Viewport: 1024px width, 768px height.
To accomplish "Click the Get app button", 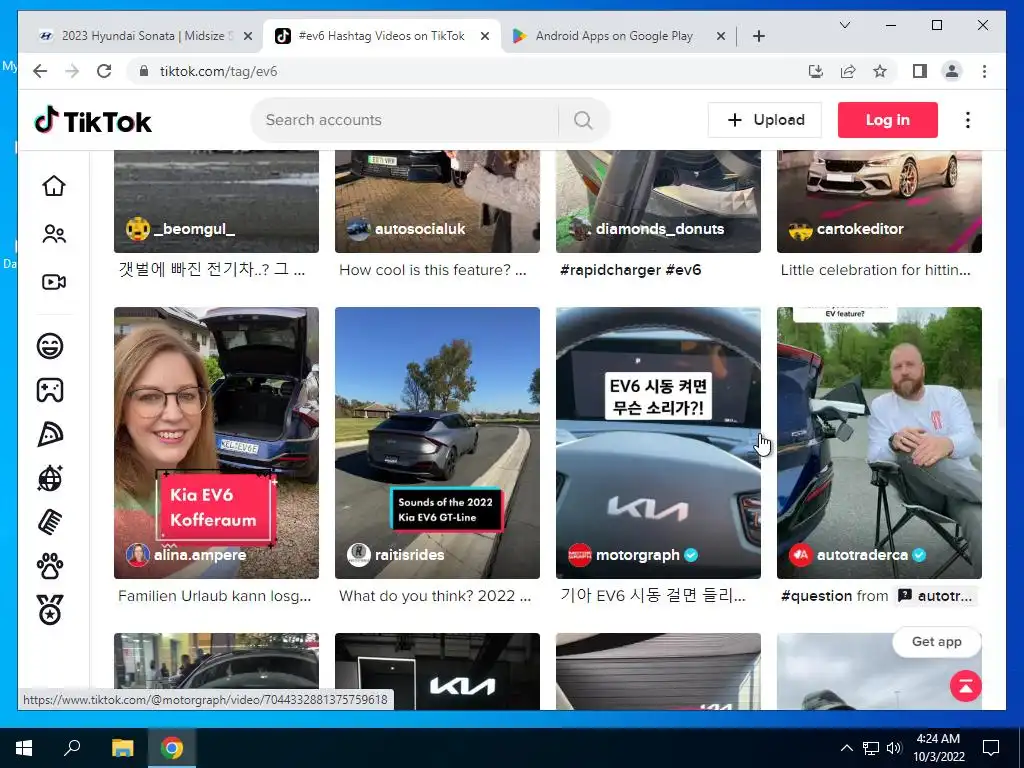I will [936, 642].
